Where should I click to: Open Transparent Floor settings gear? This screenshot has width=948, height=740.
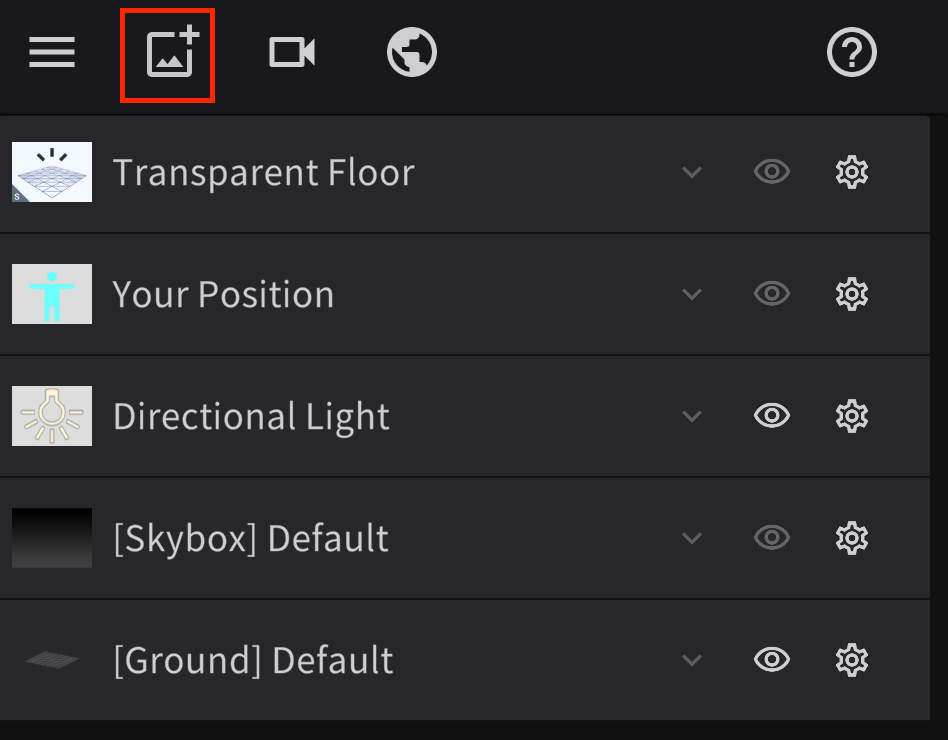(x=851, y=172)
